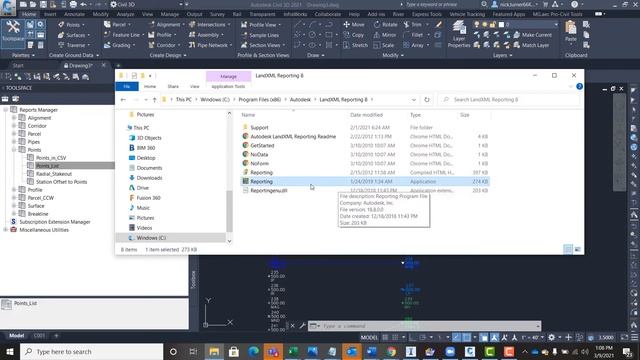Expand the Pipes tree node
Image resolution: width=640 pixels, height=360 pixels.
pyautogui.click(x=14, y=142)
